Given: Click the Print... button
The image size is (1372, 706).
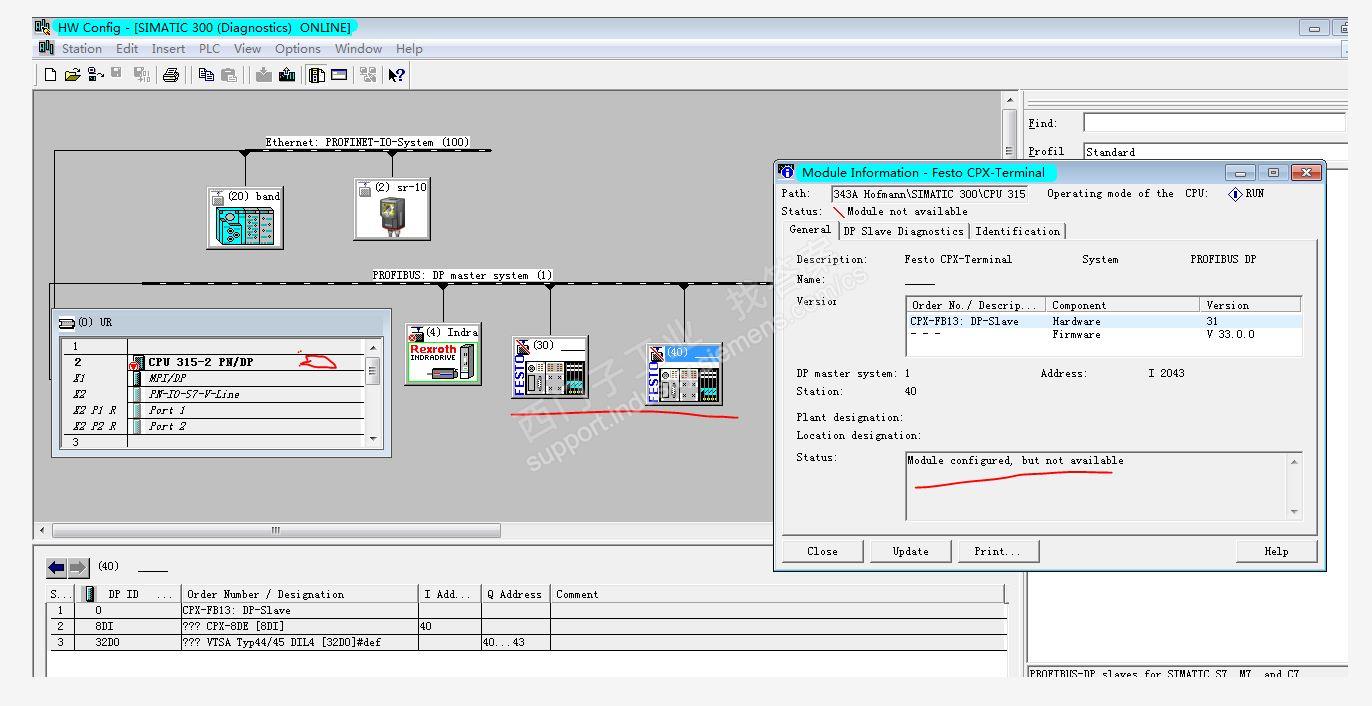Looking at the screenshot, I should coord(997,551).
